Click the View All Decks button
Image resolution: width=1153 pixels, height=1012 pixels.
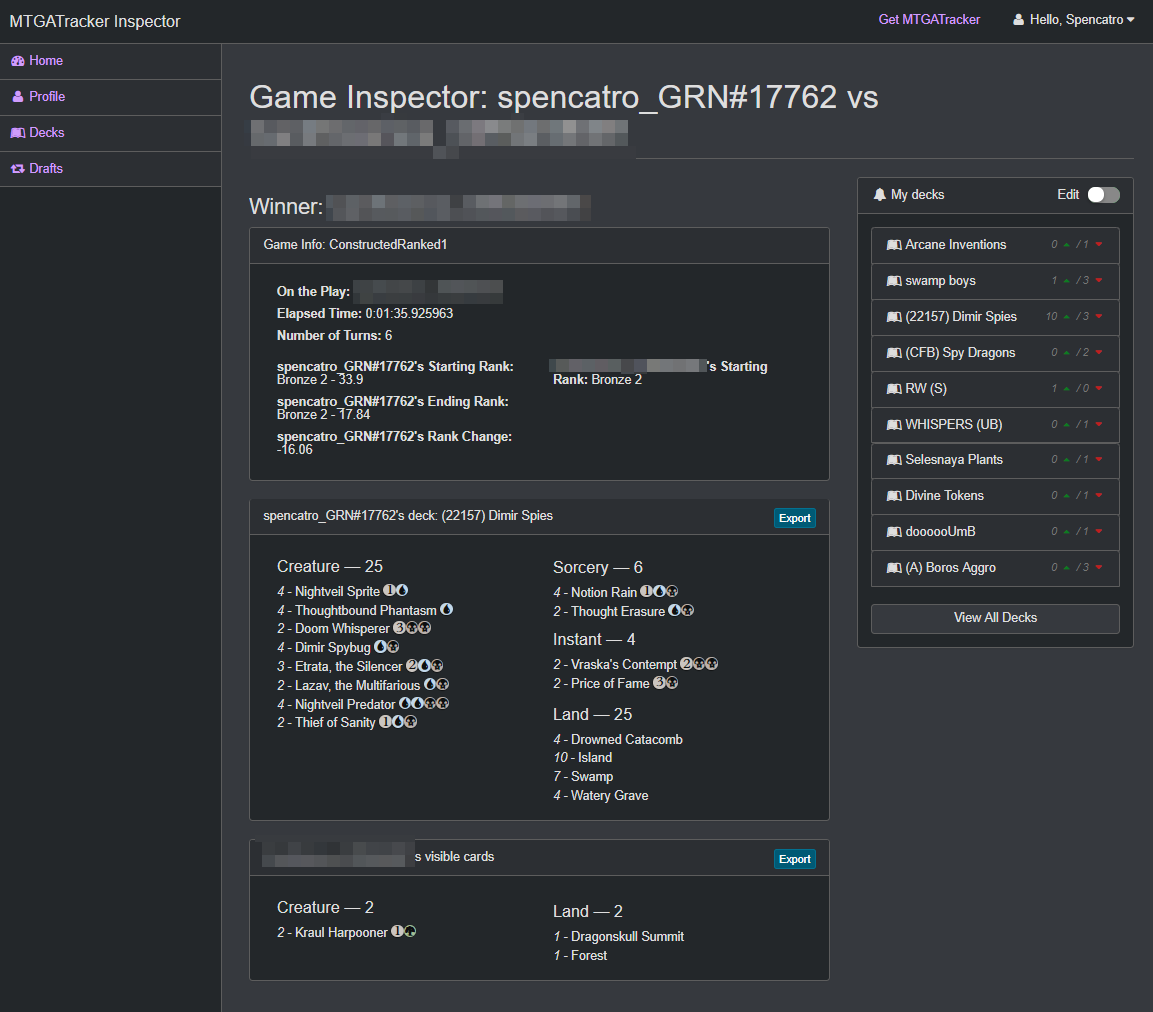(995, 619)
